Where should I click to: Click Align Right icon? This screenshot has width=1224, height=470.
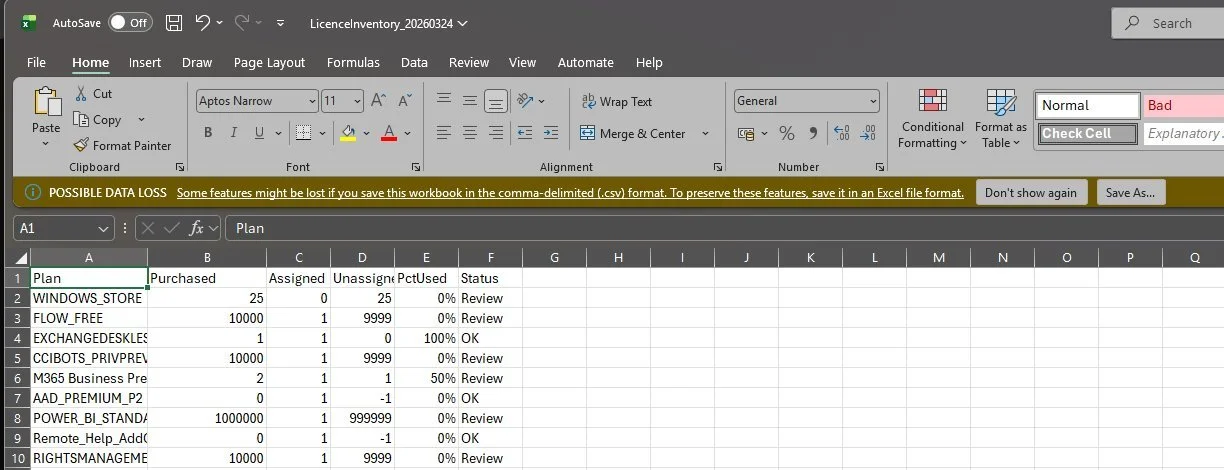pos(495,133)
